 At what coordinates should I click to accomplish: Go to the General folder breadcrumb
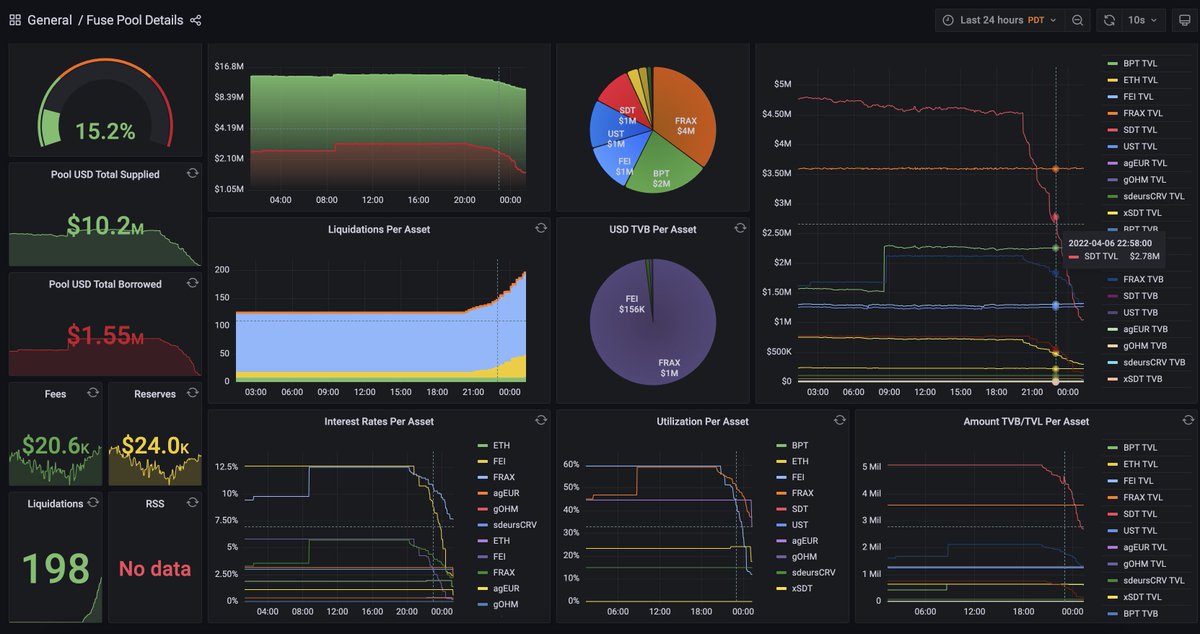[x=49, y=20]
